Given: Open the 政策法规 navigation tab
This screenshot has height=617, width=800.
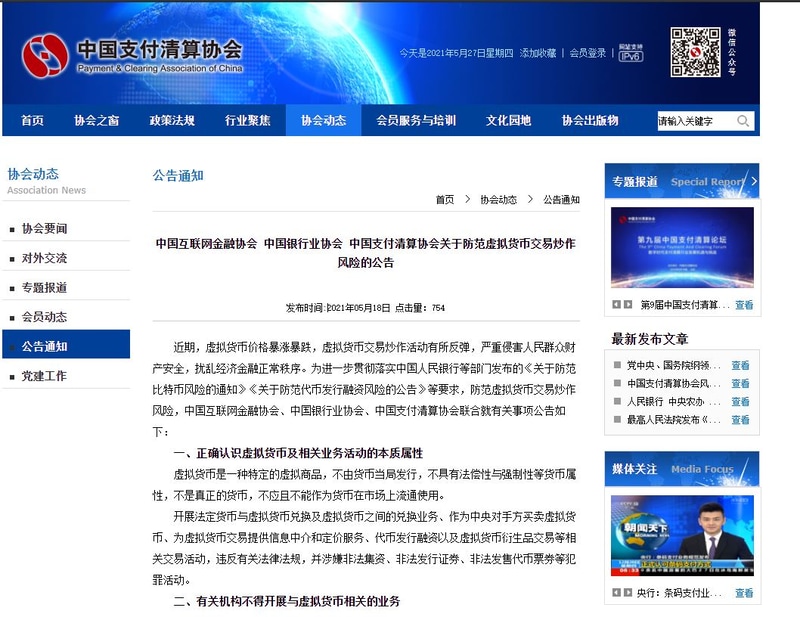Looking at the screenshot, I should point(172,120).
